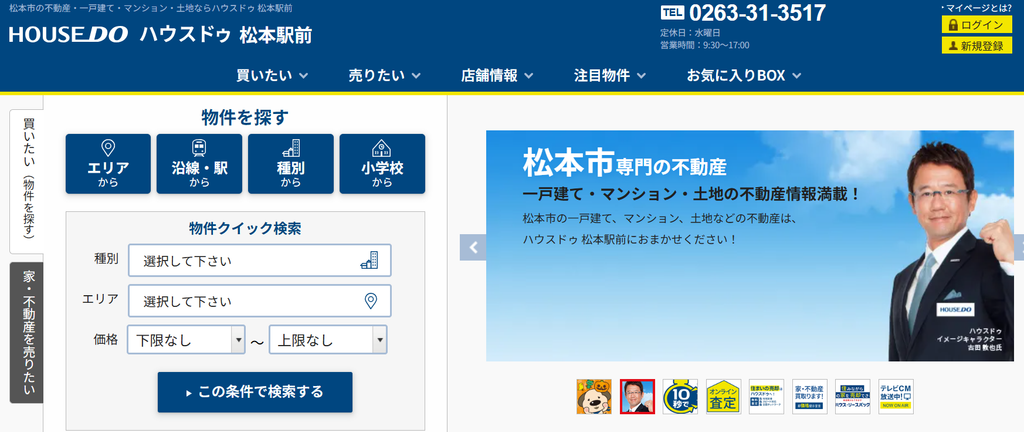Open the 上限なし price dropdown
This screenshot has width=1024, height=432.
(328, 340)
